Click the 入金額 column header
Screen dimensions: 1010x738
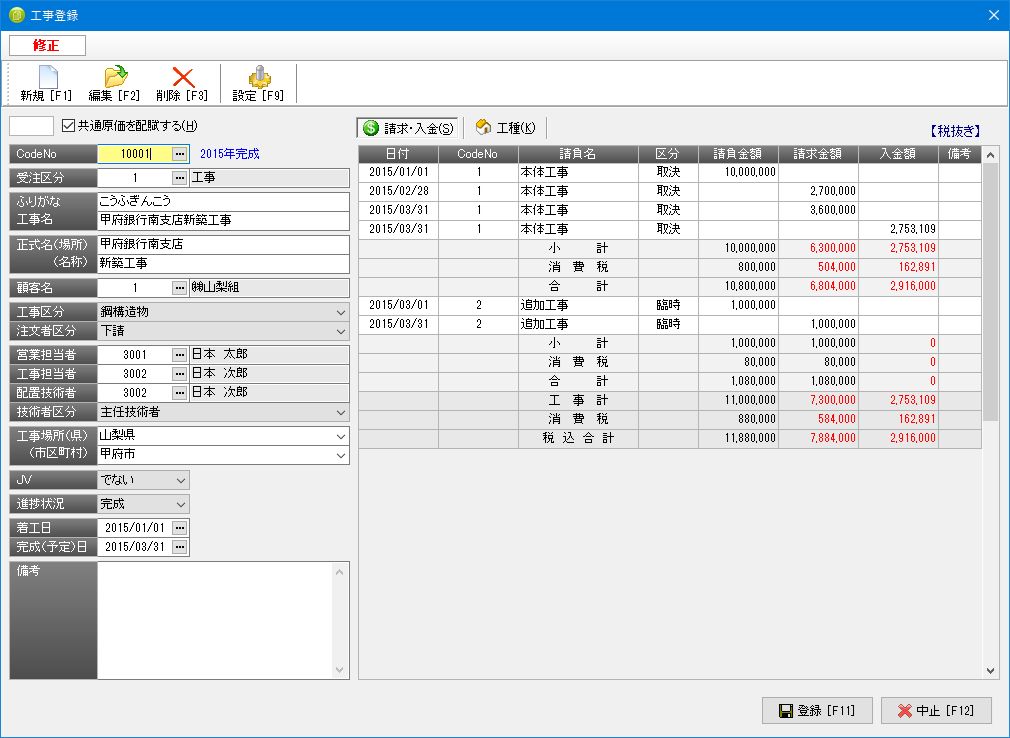point(898,154)
